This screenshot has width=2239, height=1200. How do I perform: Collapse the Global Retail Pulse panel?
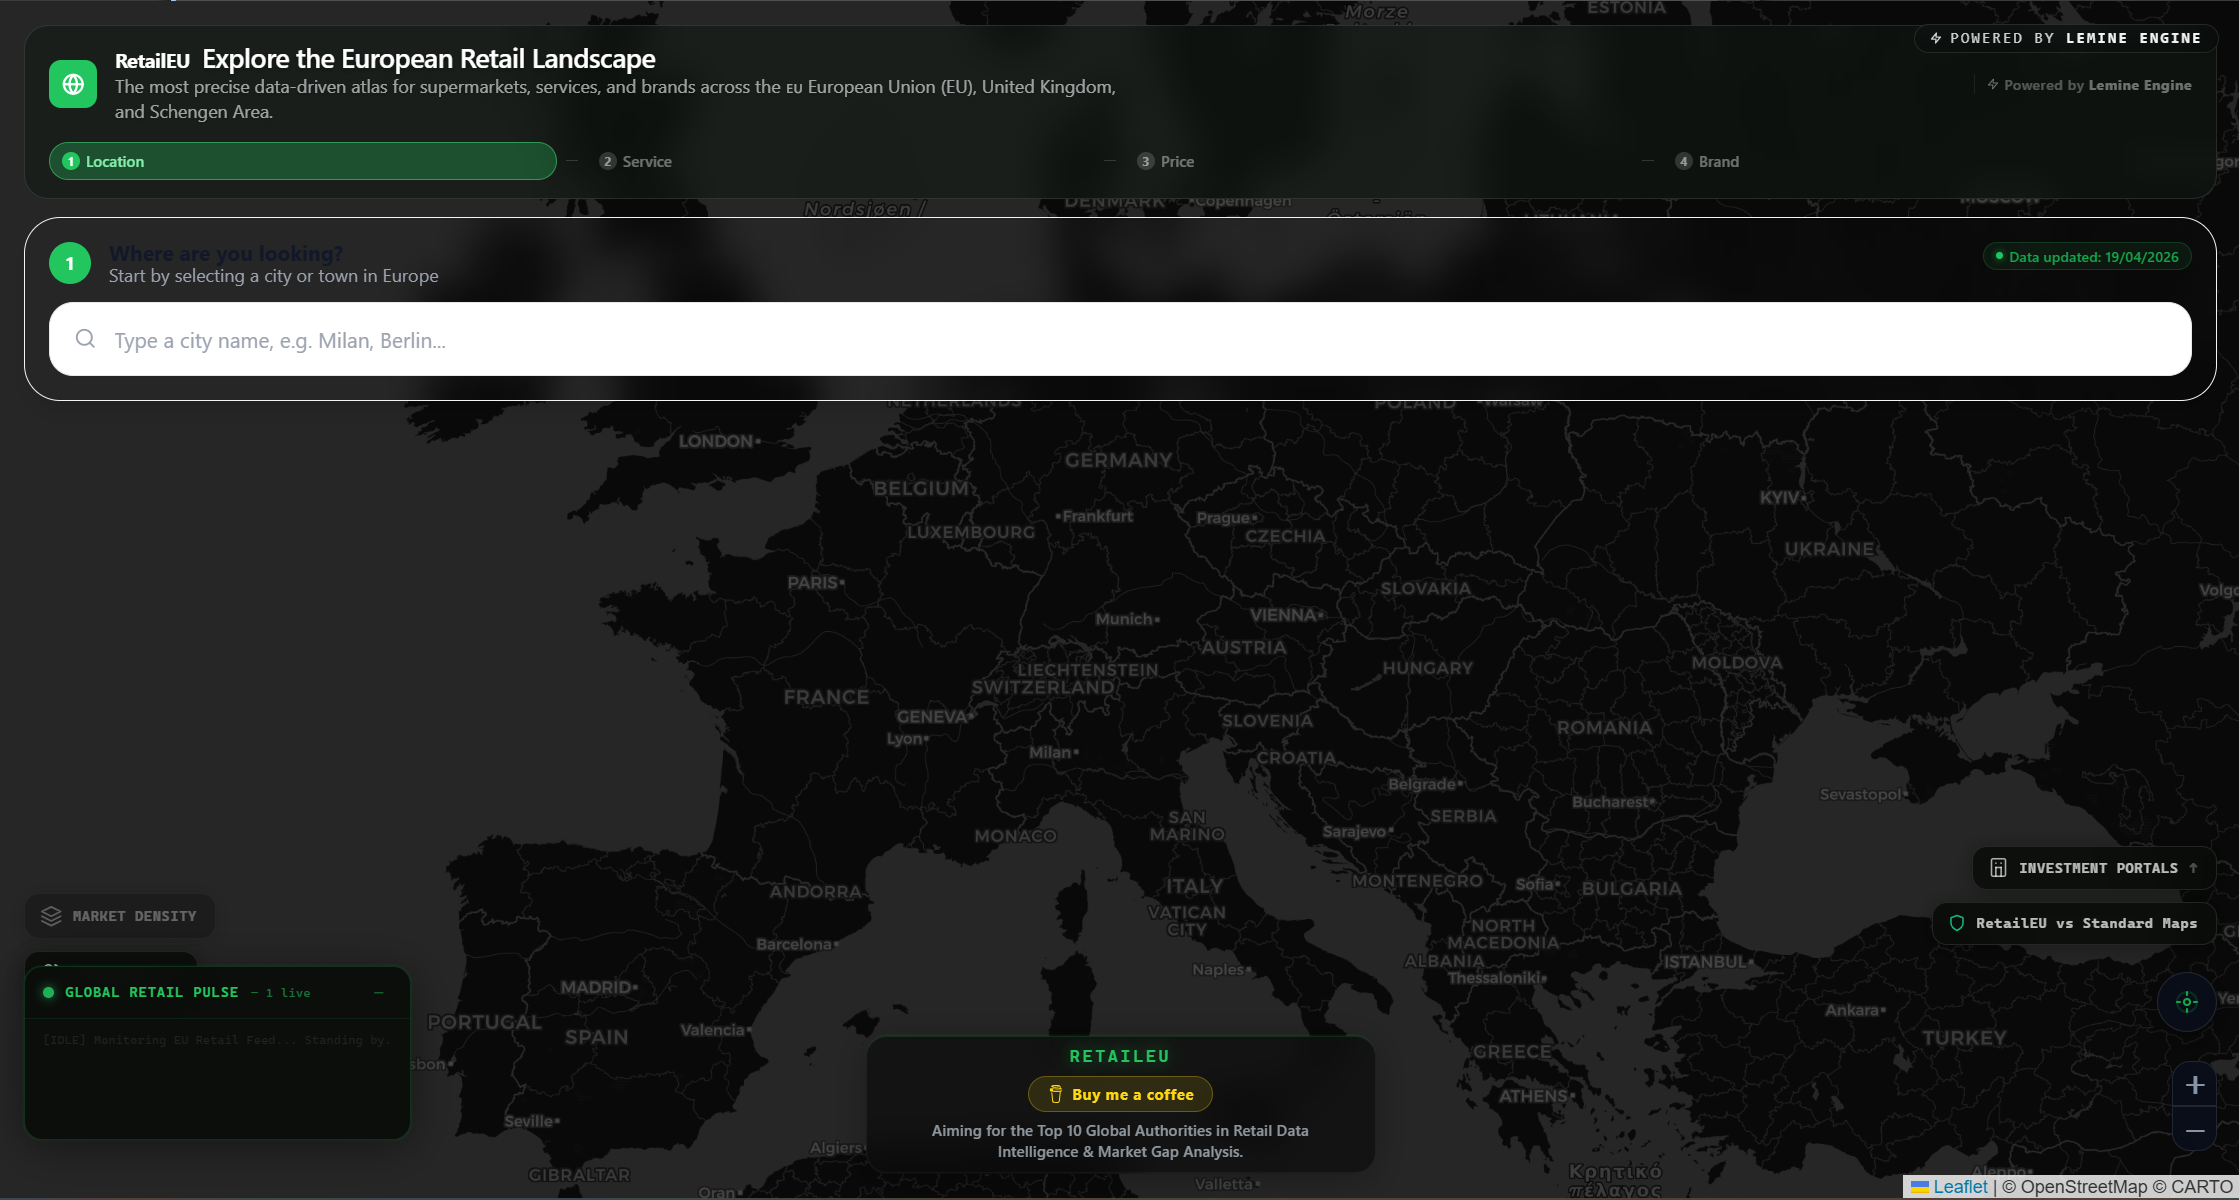379,992
